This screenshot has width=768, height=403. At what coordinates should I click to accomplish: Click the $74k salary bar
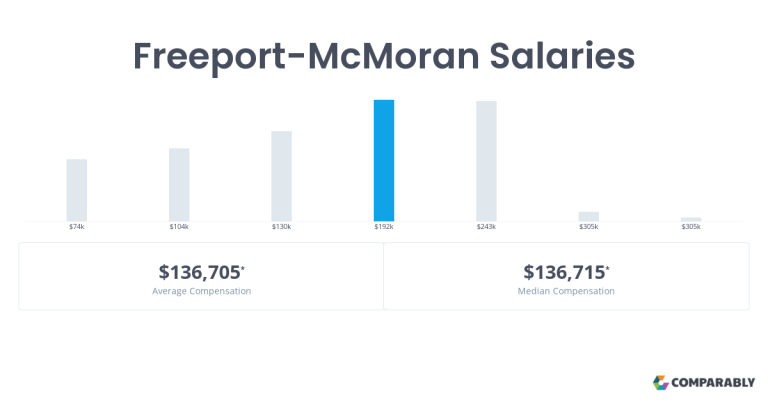[x=77, y=190]
